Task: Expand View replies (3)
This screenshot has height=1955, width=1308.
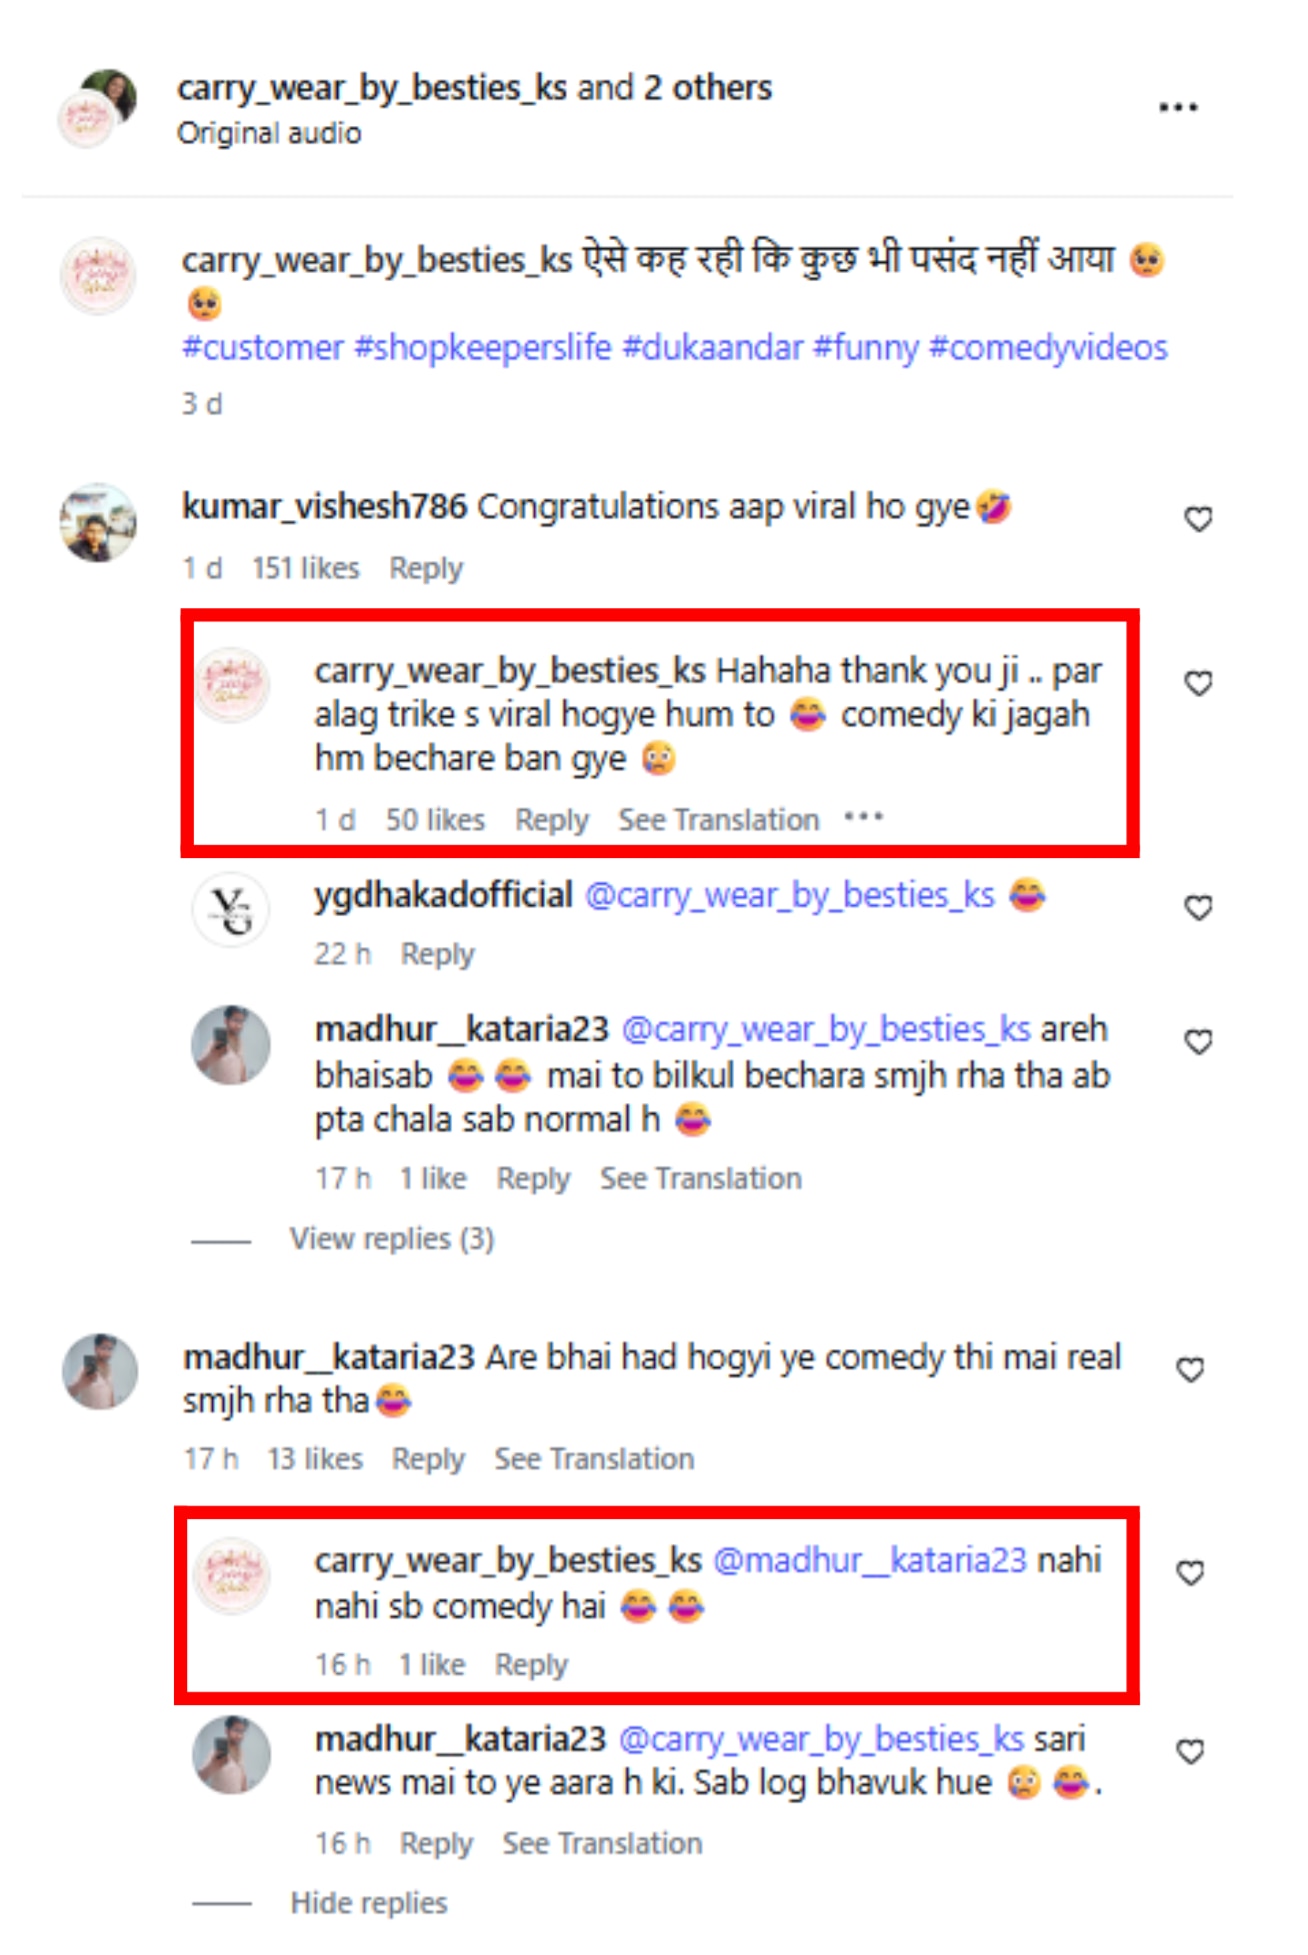Action: coord(391,1239)
